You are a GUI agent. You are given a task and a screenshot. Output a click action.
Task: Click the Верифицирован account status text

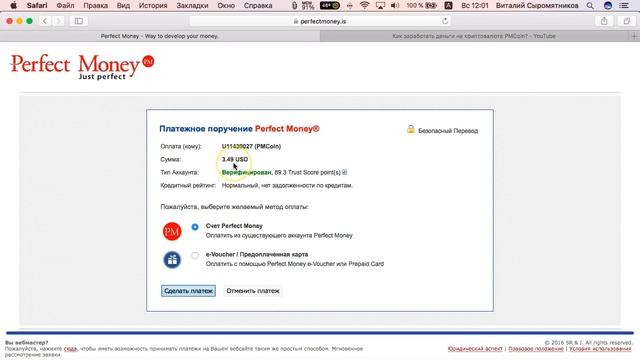pos(246,172)
